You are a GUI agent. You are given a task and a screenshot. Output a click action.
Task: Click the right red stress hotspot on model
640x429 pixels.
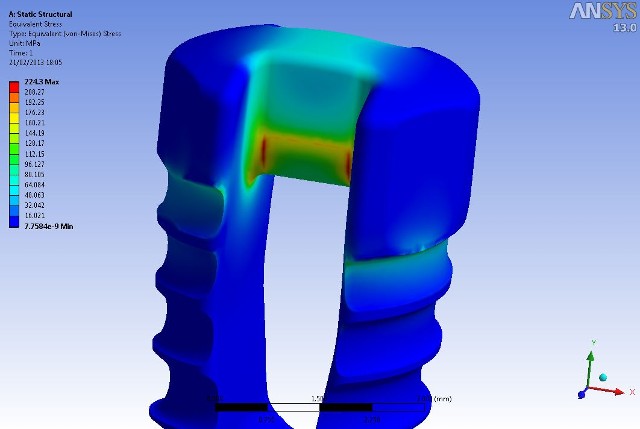click(x=348, y=163)
